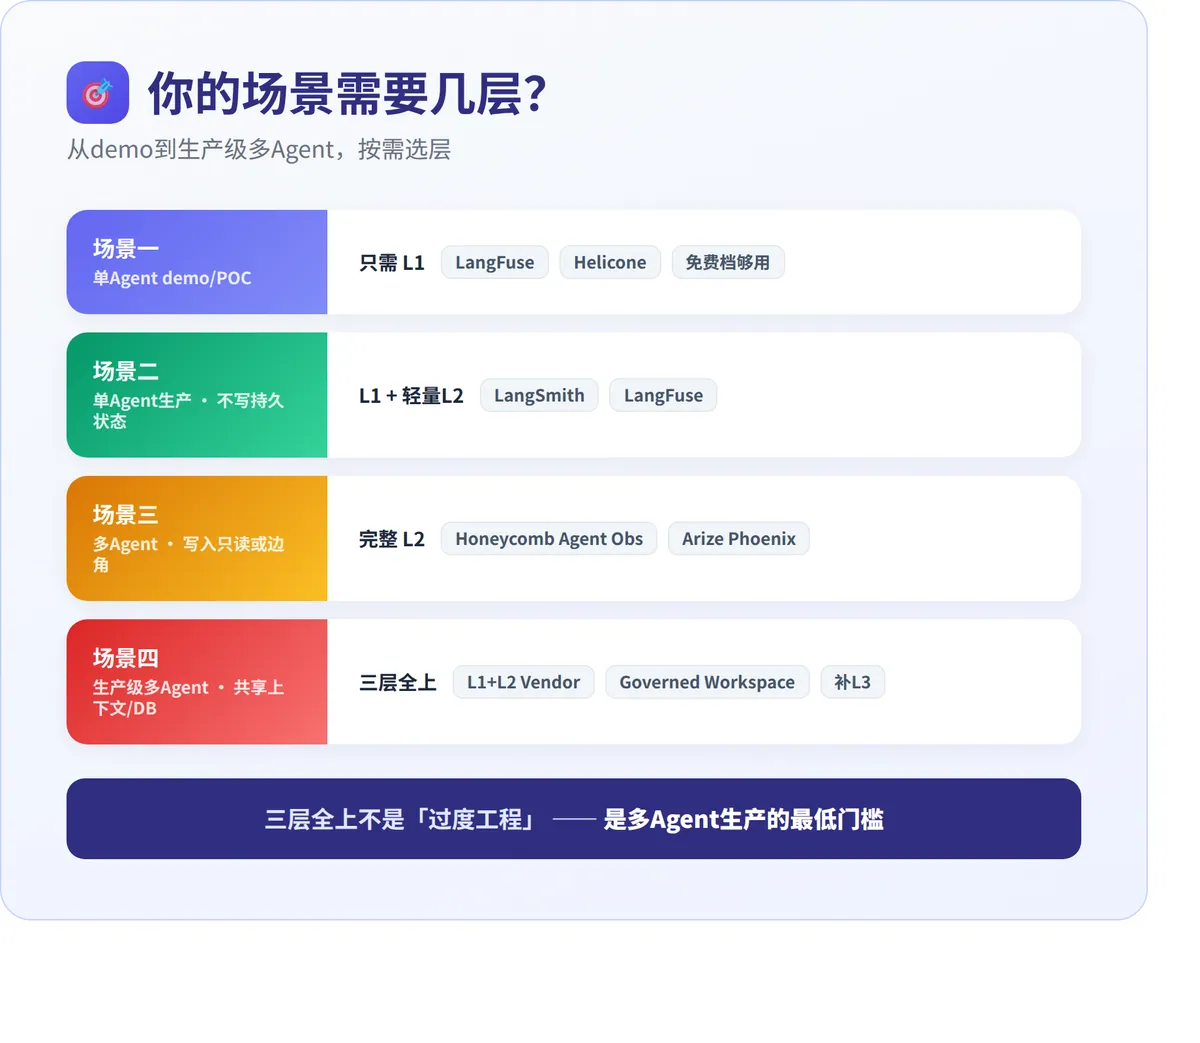This screenshot has width=1200, height=1043.
Task: Click the LangFuse tag in 场景一 row
Action: coord(495,262)
